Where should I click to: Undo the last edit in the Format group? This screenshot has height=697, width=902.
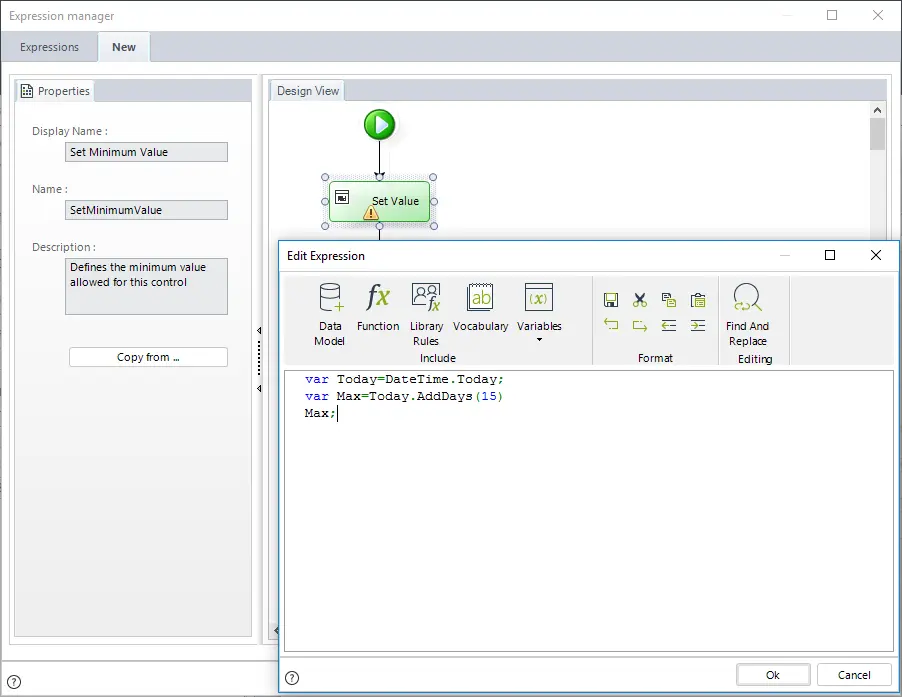(611, 325)
